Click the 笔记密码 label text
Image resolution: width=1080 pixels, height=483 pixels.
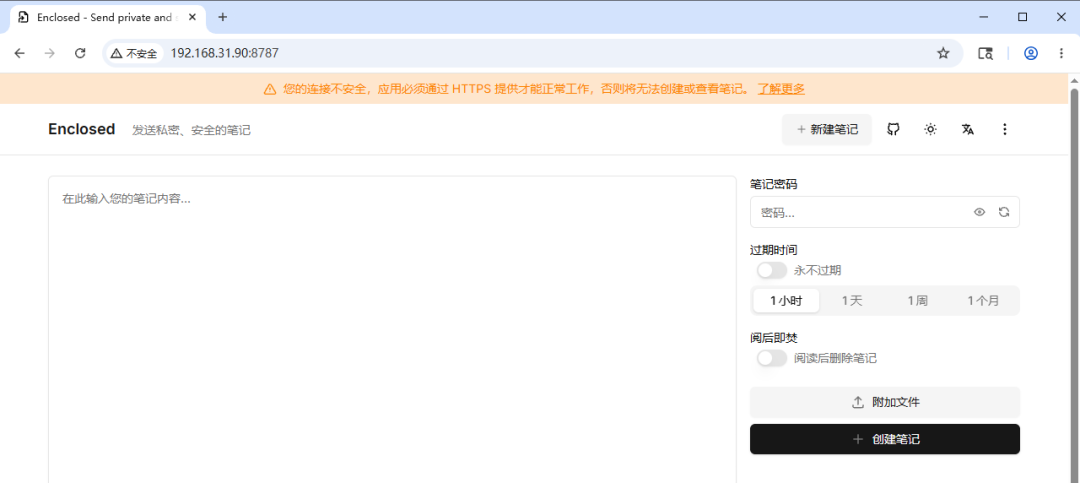tap(773, 184)
